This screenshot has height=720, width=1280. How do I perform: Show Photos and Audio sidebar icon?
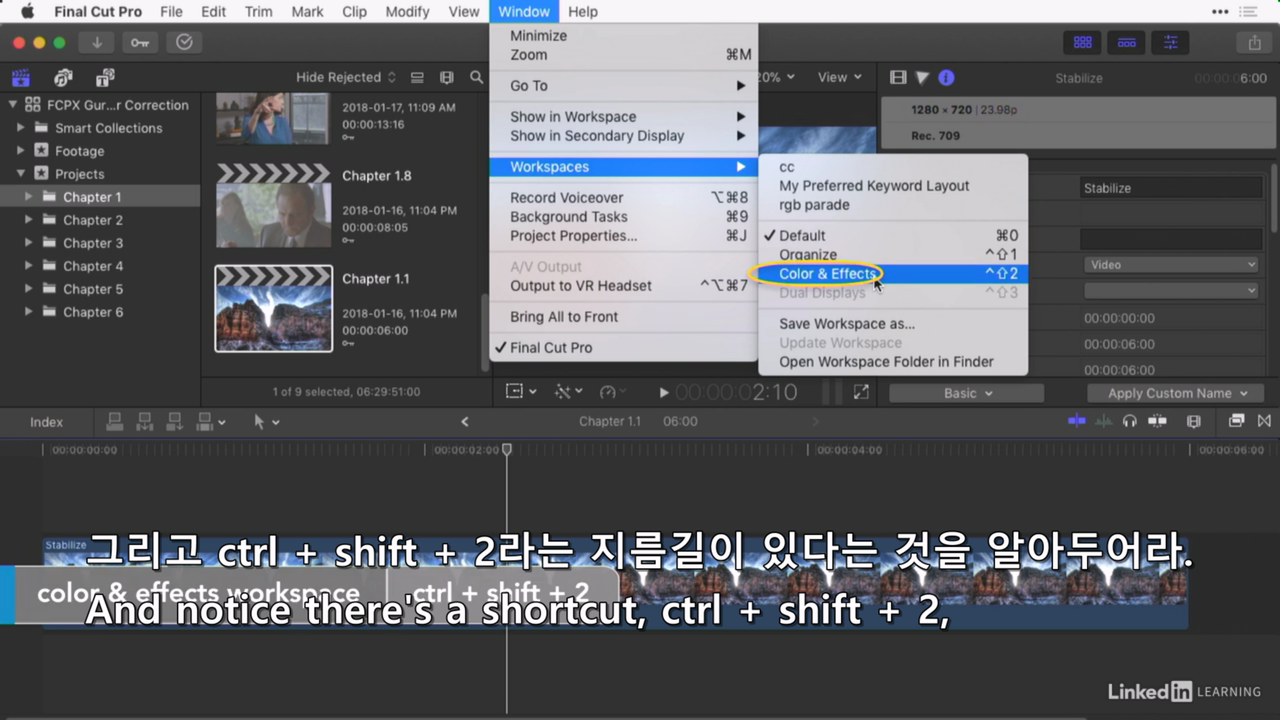[x=63, y=77]
